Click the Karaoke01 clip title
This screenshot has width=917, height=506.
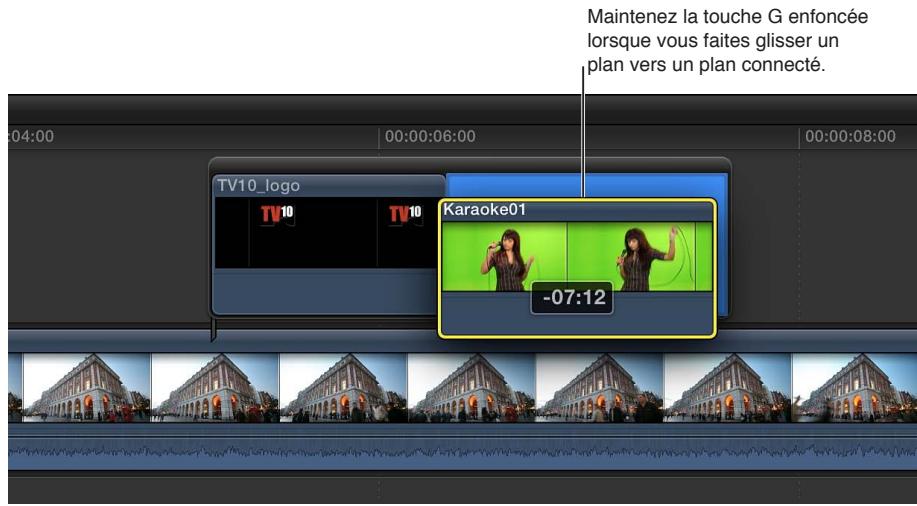coord(484,209)
